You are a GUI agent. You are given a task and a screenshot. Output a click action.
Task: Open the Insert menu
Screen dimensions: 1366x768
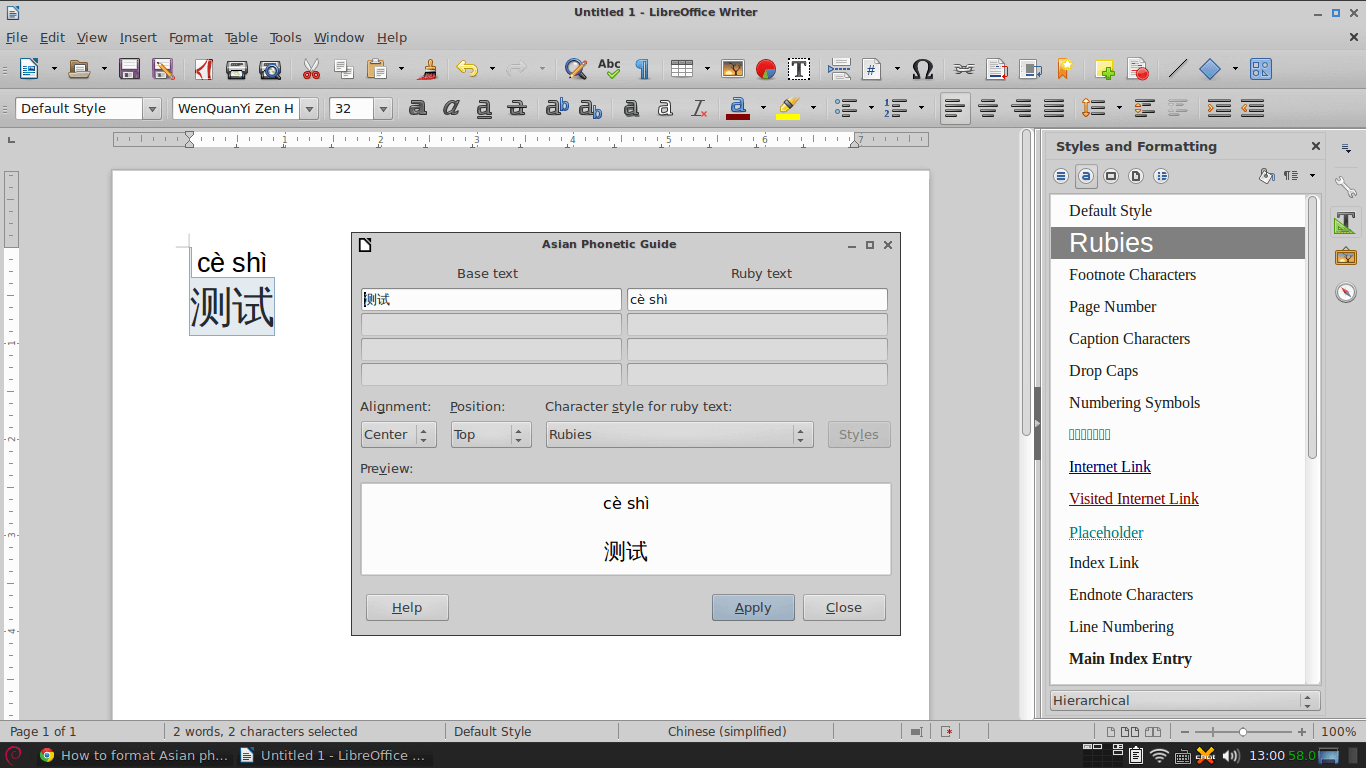pos(138,37)
